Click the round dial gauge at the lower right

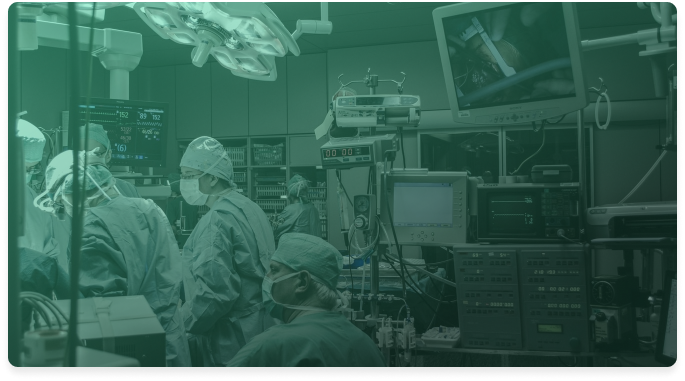point(603,292)
